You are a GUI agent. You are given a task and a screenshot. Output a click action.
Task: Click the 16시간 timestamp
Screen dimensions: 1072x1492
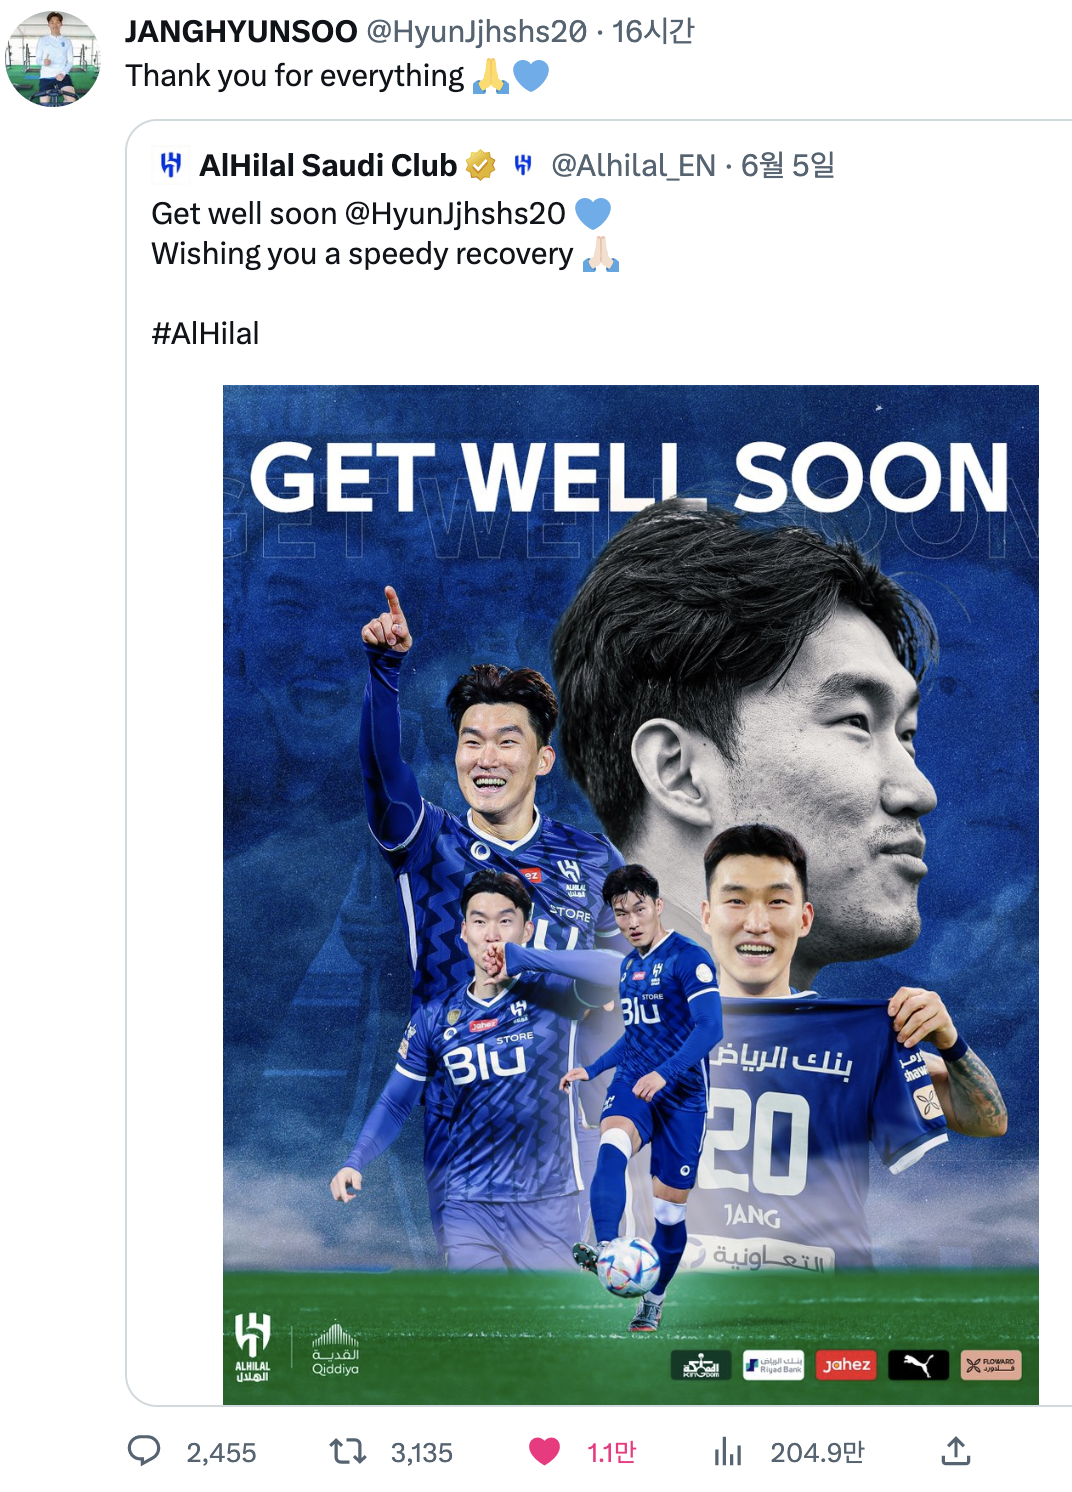(x=653, y=31)
